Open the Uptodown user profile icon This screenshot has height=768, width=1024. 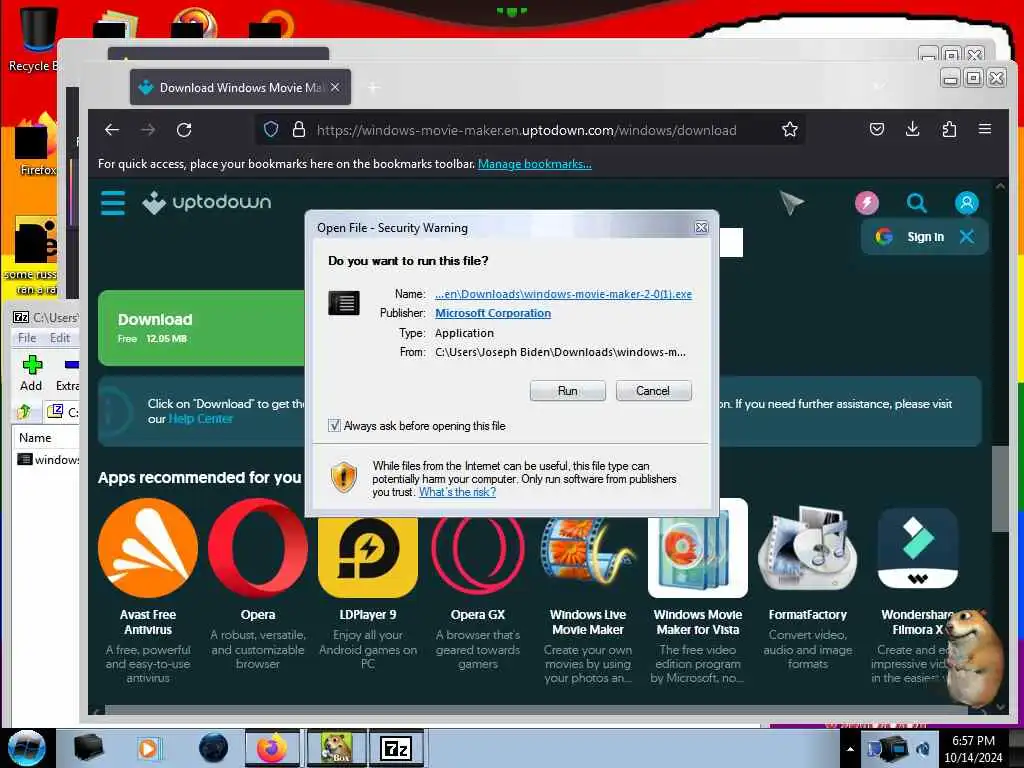967,203
